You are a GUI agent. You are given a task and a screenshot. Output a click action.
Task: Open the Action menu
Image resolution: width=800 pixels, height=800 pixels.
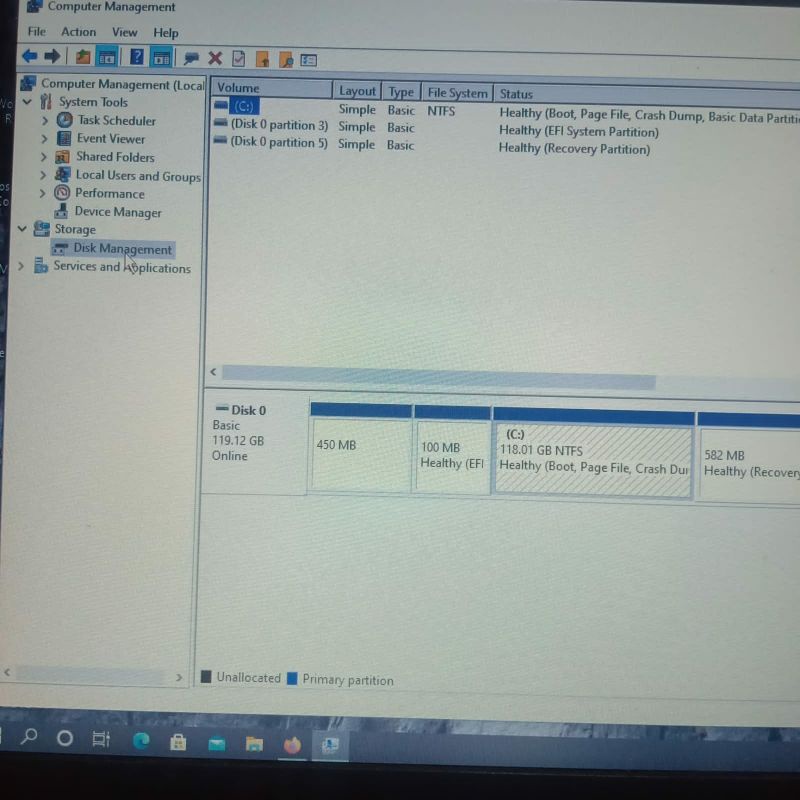pos(78,32)
